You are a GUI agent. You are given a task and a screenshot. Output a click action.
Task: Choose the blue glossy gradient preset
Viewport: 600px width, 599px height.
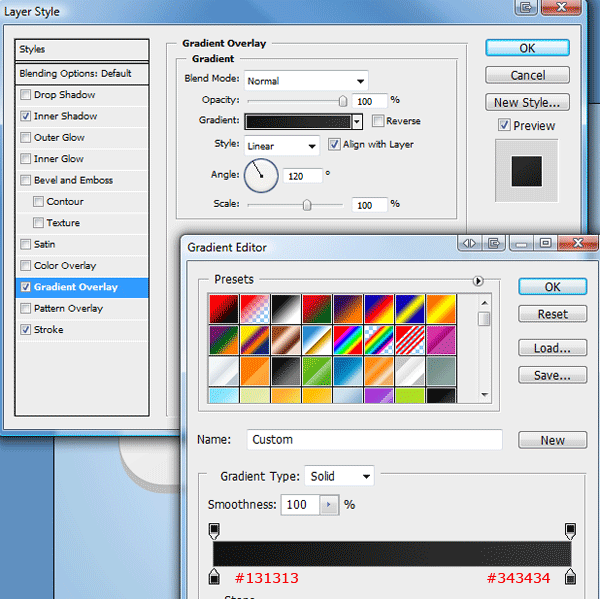348,371
